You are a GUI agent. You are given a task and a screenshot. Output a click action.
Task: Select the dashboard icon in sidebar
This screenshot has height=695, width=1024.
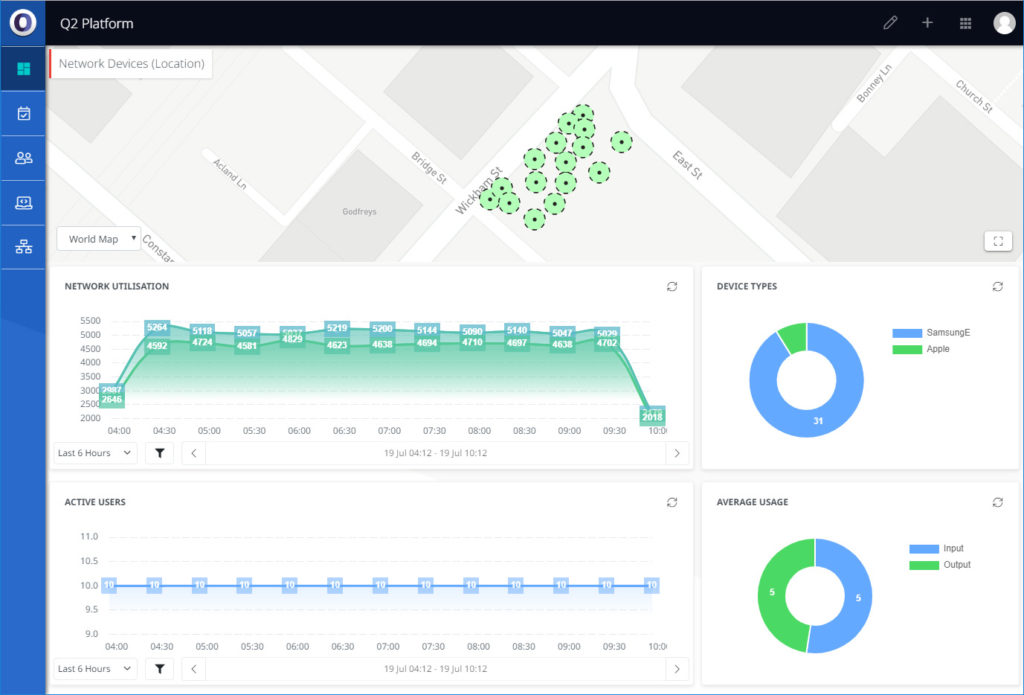[x=23, y=69]
